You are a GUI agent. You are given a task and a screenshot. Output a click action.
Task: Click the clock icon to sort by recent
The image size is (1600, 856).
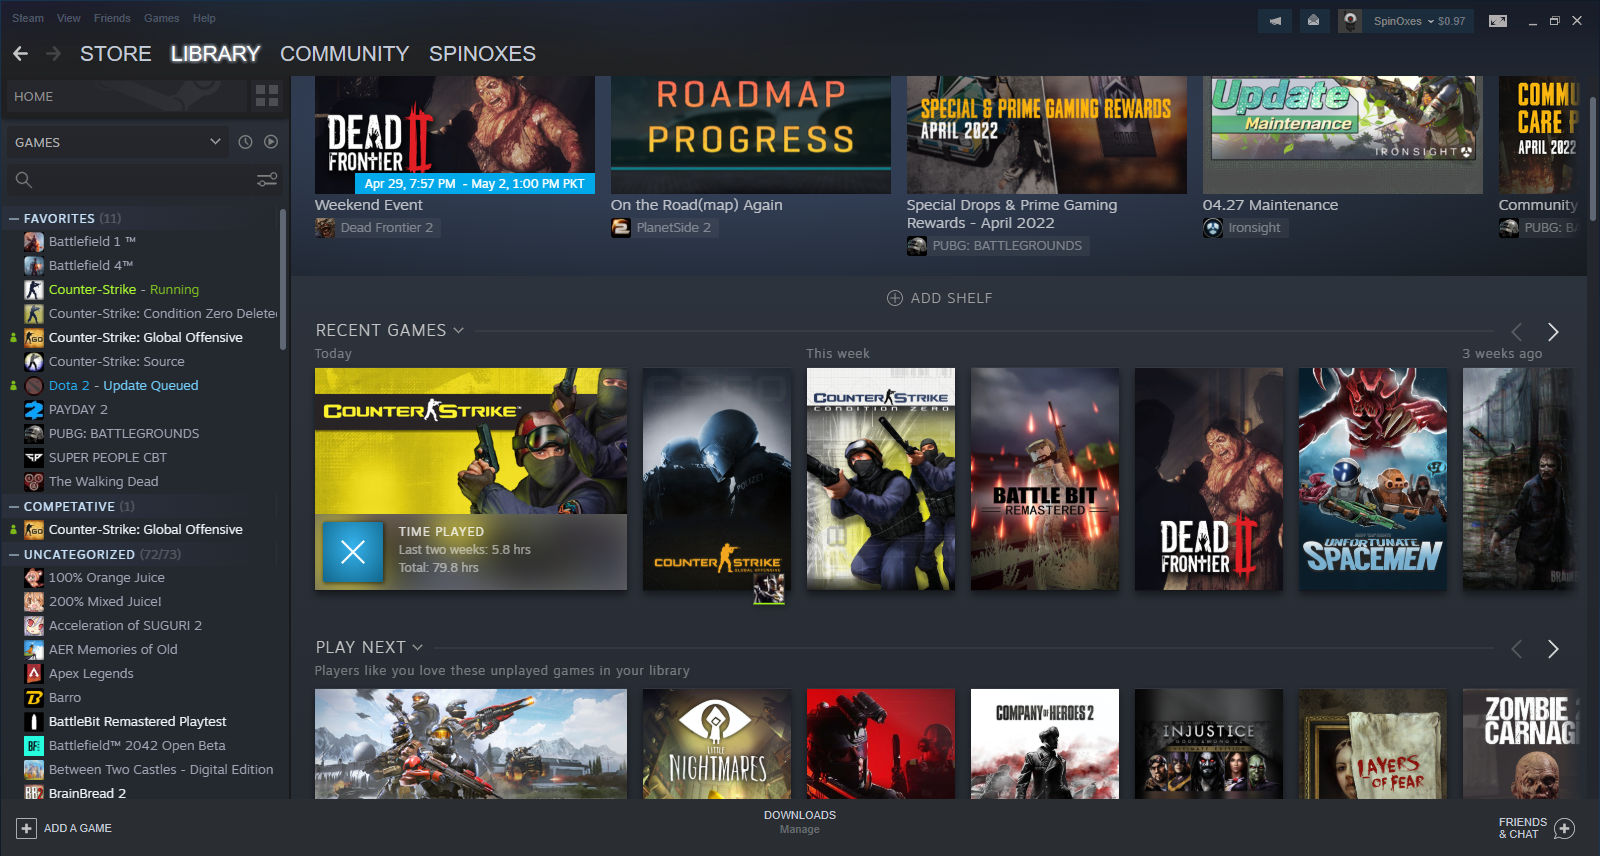245,142
